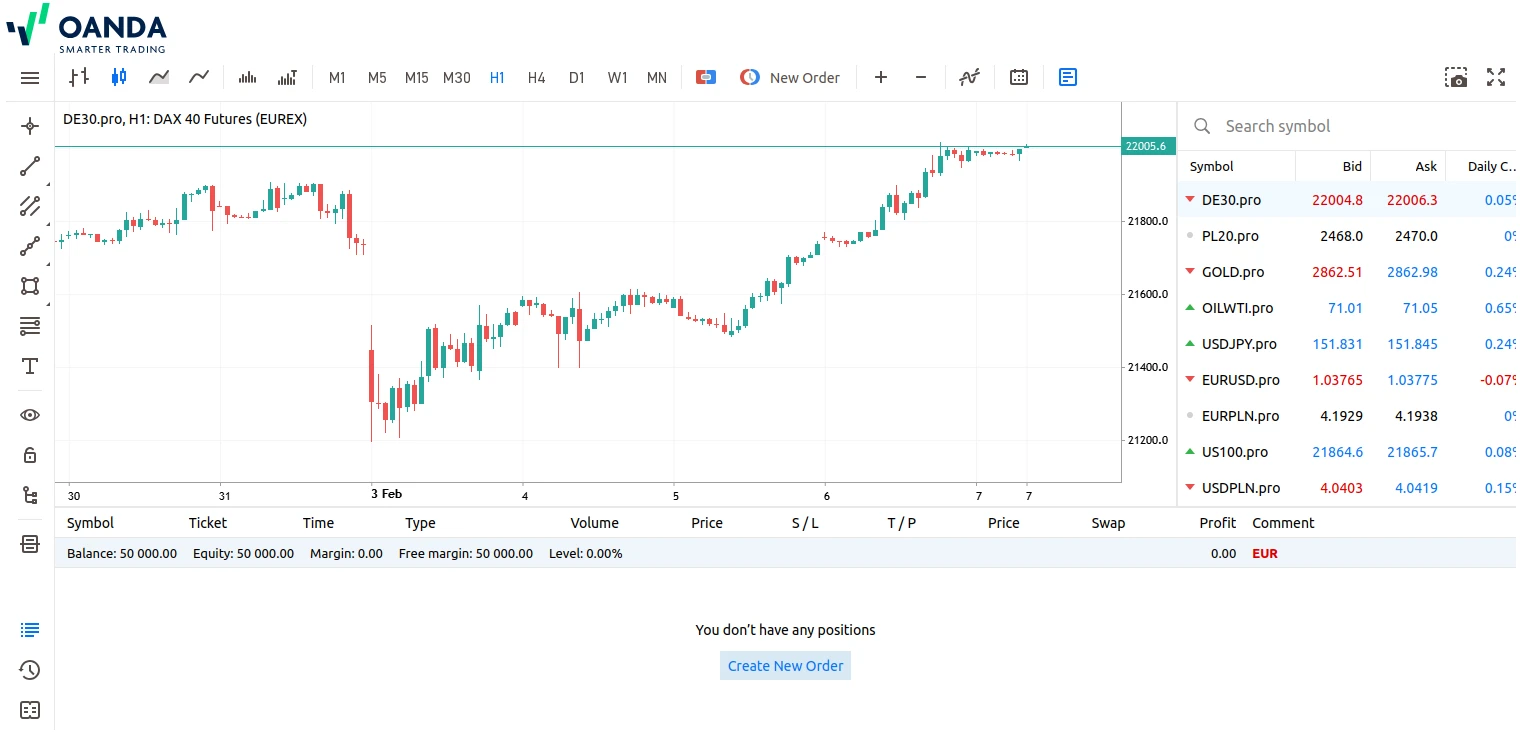
Task: Toggle real volumes display icon
Action: click(x=288, y=77)
